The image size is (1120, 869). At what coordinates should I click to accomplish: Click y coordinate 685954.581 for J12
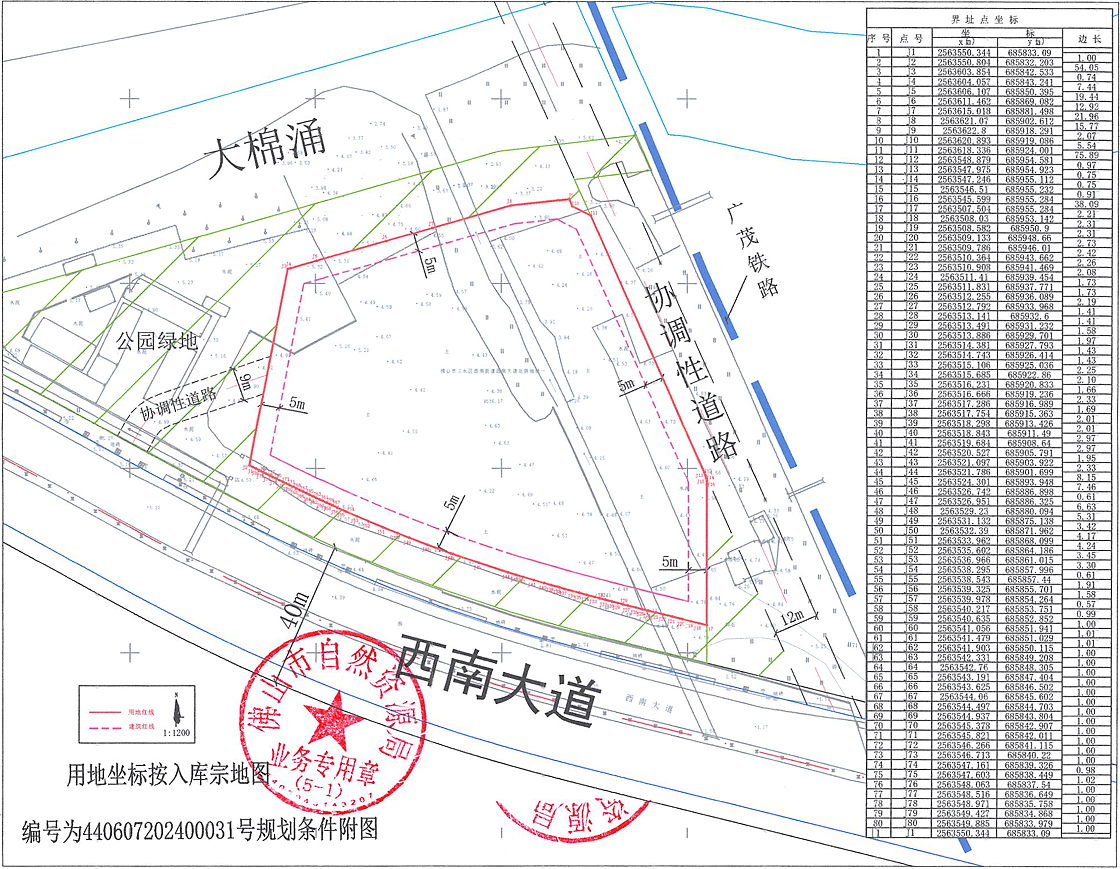pos(1029,160)
